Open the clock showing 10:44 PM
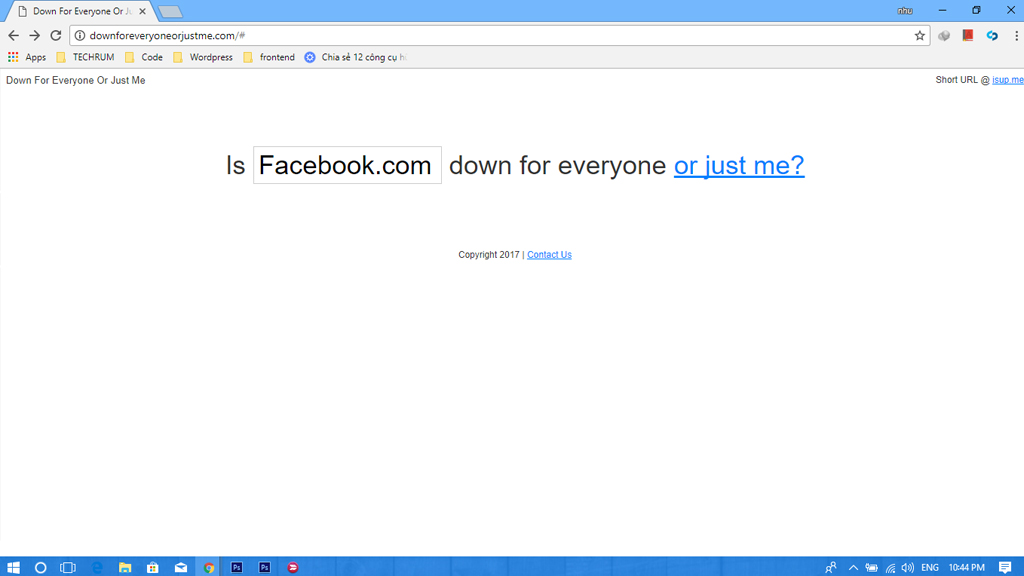This screenshot has height=576, width=1024. [x=967, y=568]
